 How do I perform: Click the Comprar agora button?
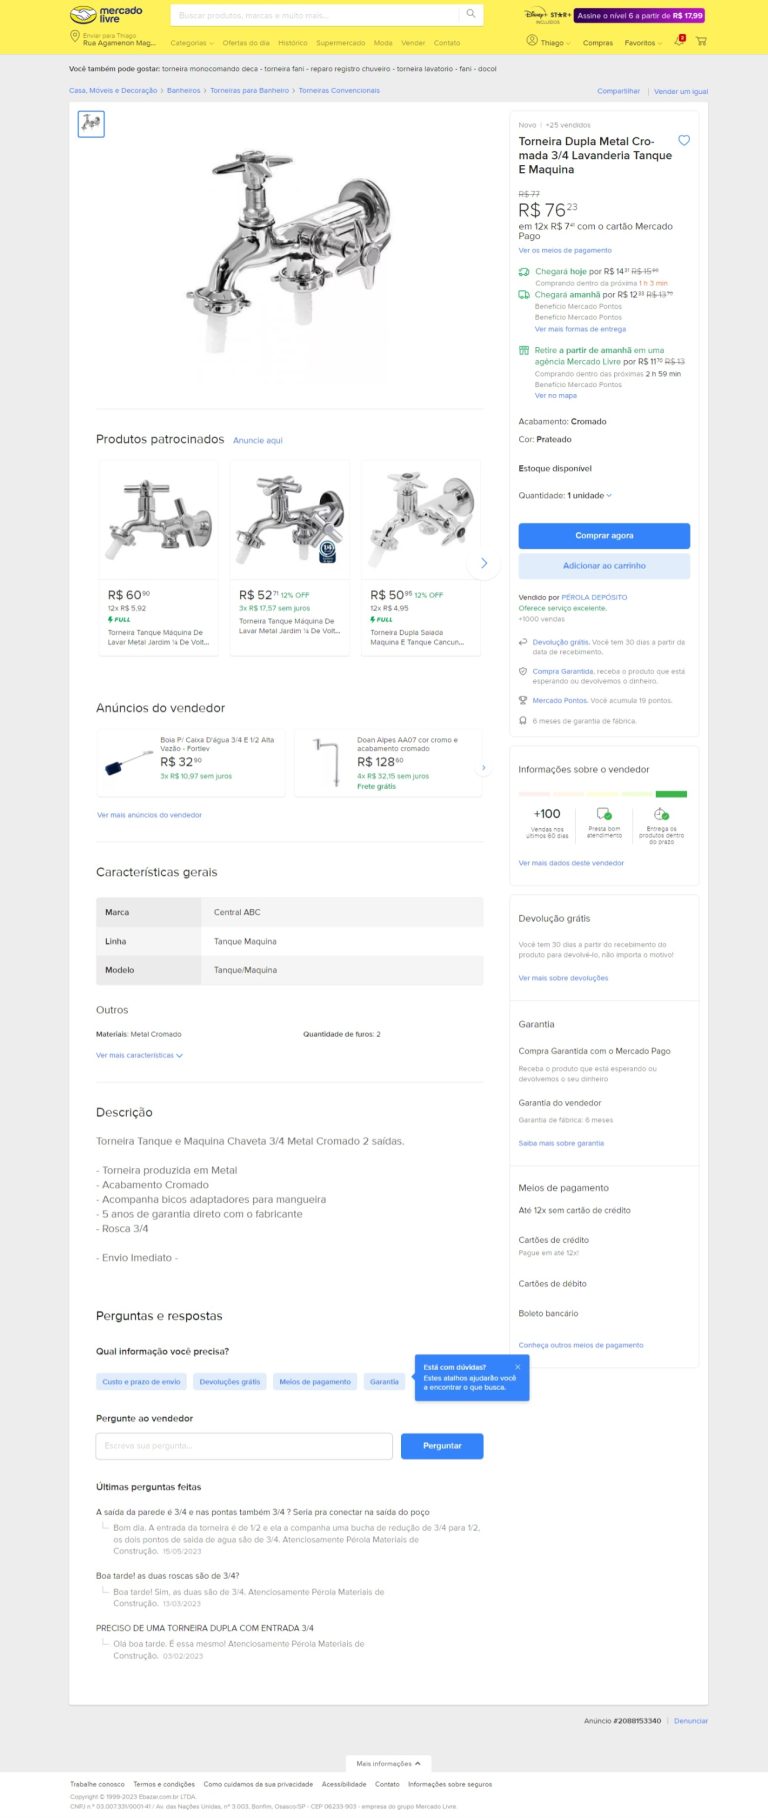(x=604, y=536)
